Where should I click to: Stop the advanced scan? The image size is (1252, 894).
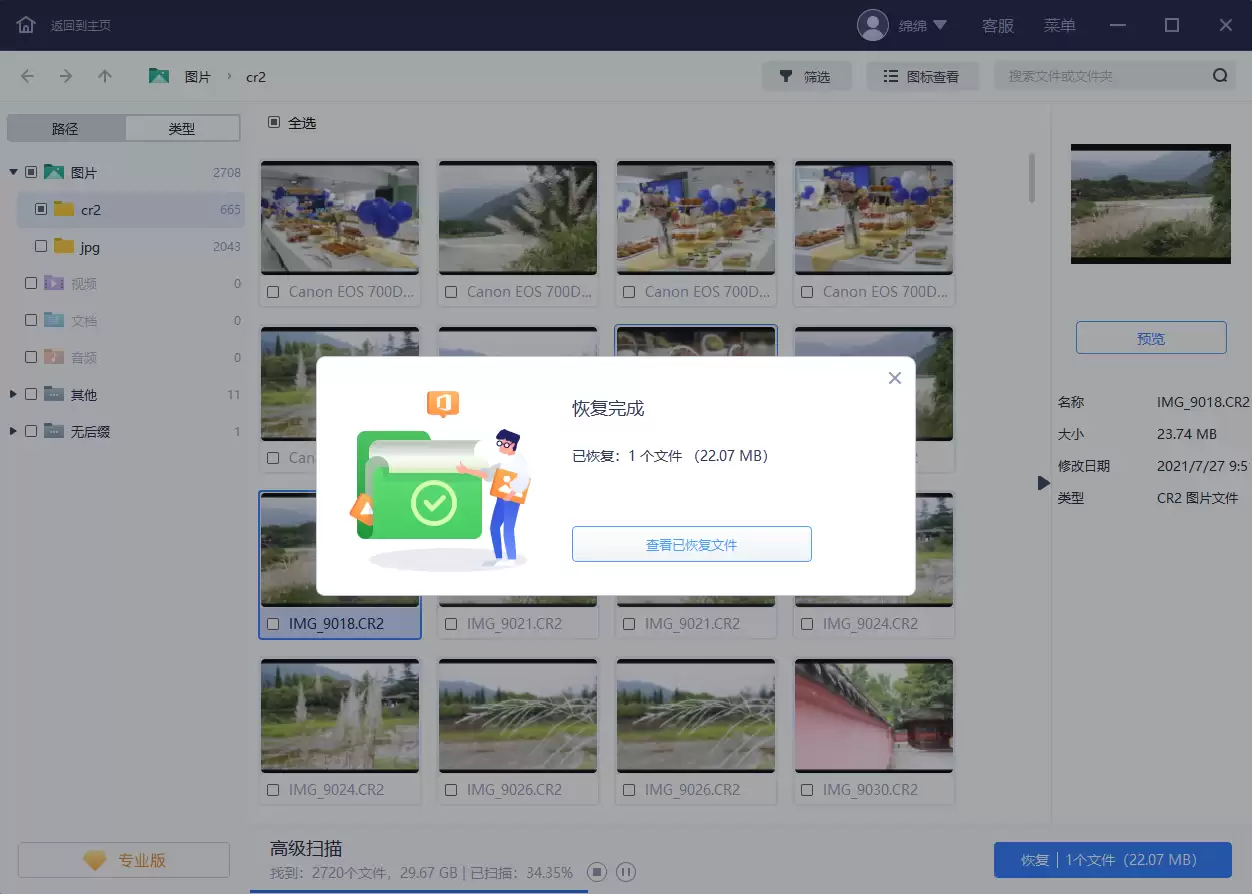coord(597,871)
